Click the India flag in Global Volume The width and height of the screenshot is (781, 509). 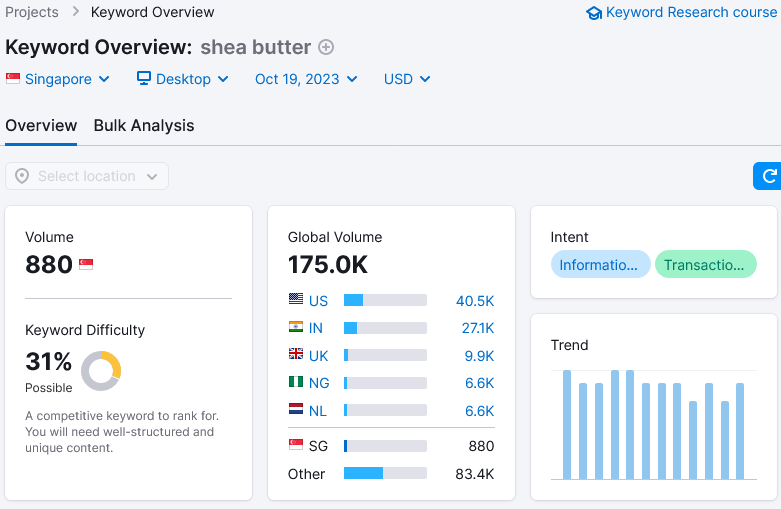[x=296, y=327]
